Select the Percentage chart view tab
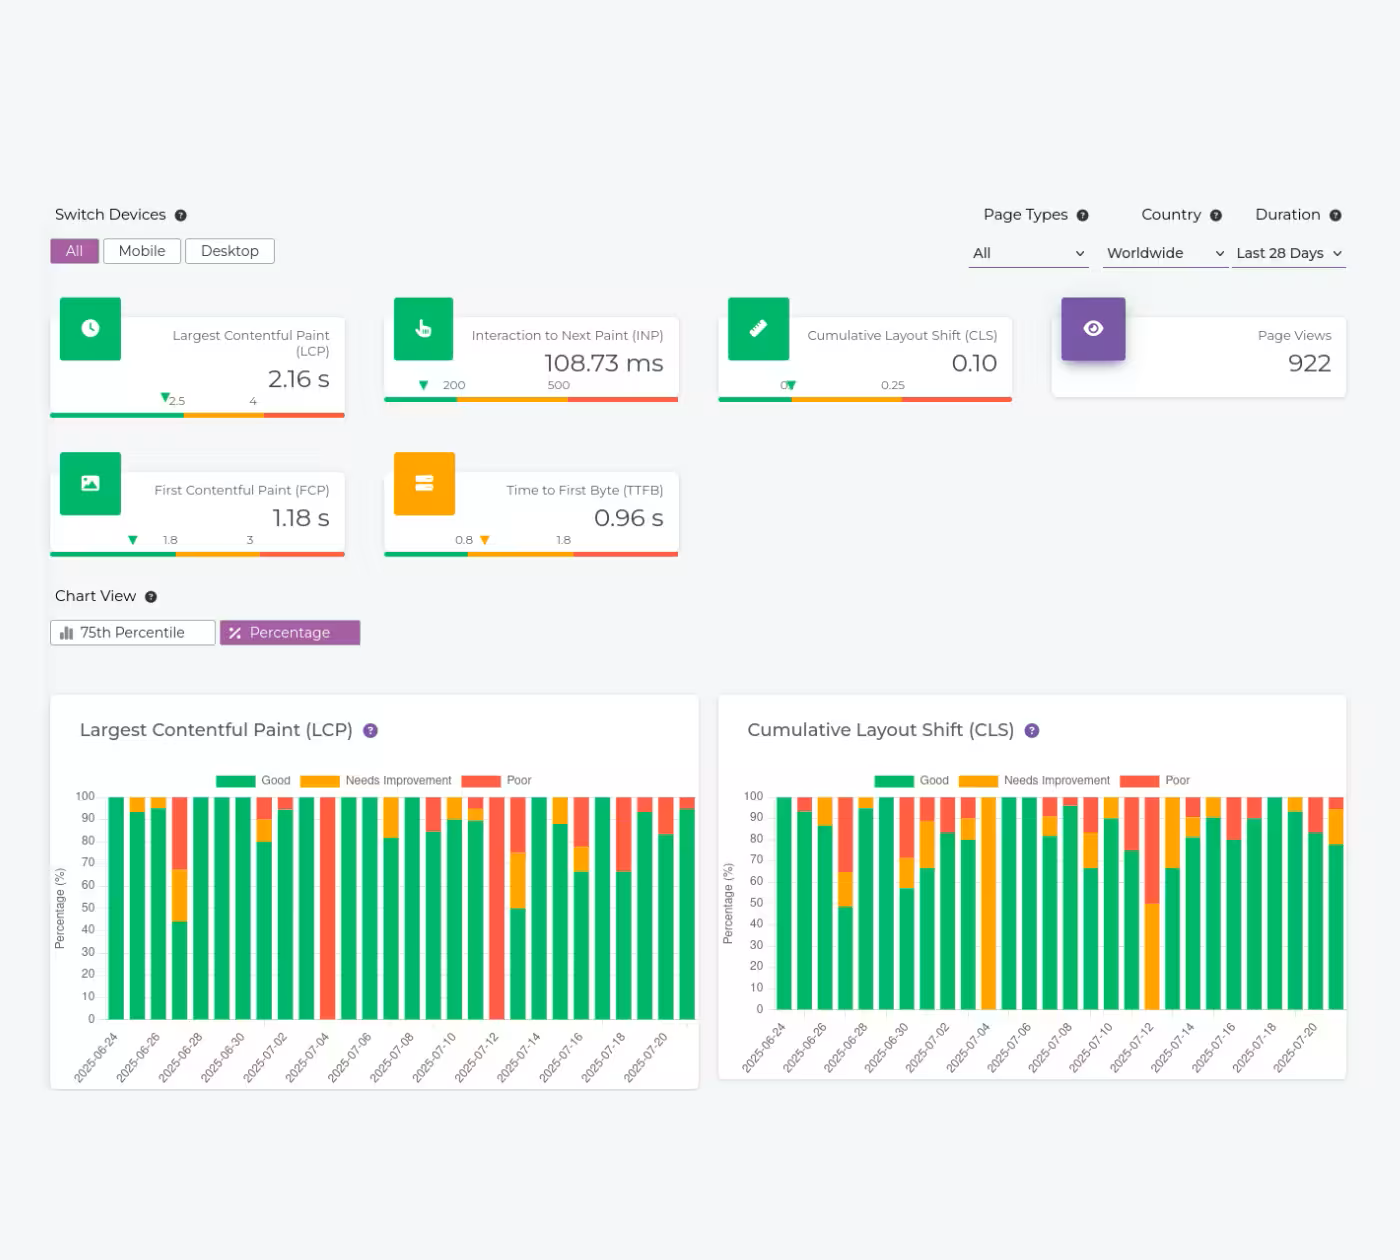The height and width of the screenshot is (1260, 1400). click(x=290, y=632)
